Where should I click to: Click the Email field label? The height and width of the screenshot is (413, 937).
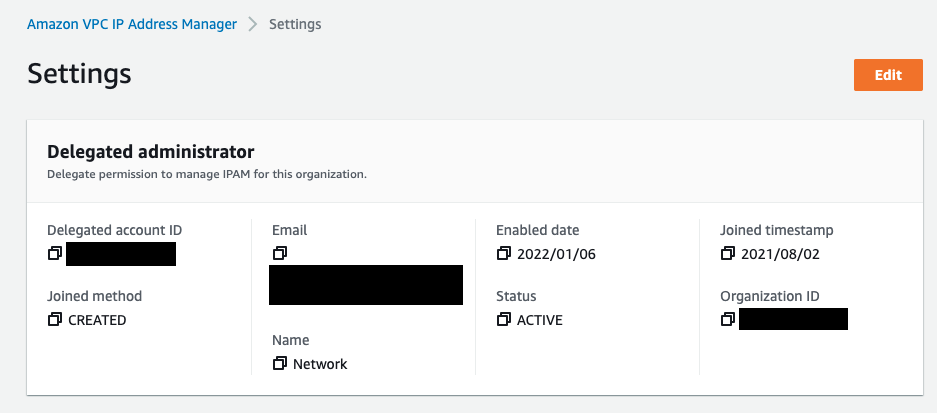[x=289, y=230]
